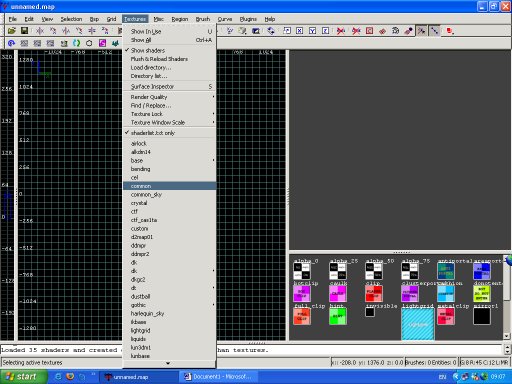The width and height of the screenshot is (512, 384).
Task: Click the blue circular arrow plugin icon
Action: 12,43
